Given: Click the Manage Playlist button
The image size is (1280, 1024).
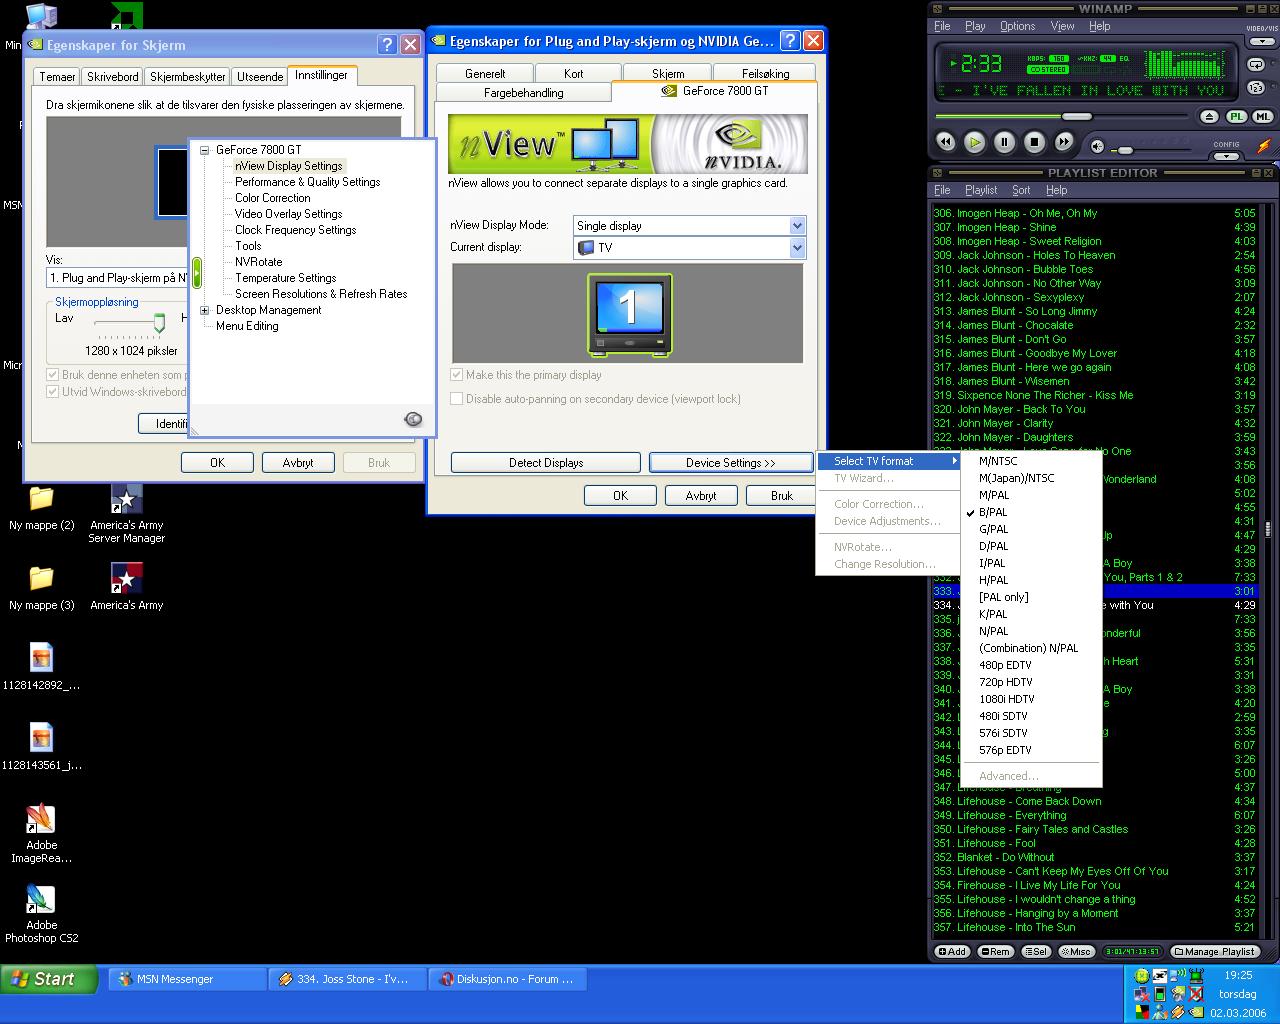Looking at the screenshot, I should [1216, 952].
